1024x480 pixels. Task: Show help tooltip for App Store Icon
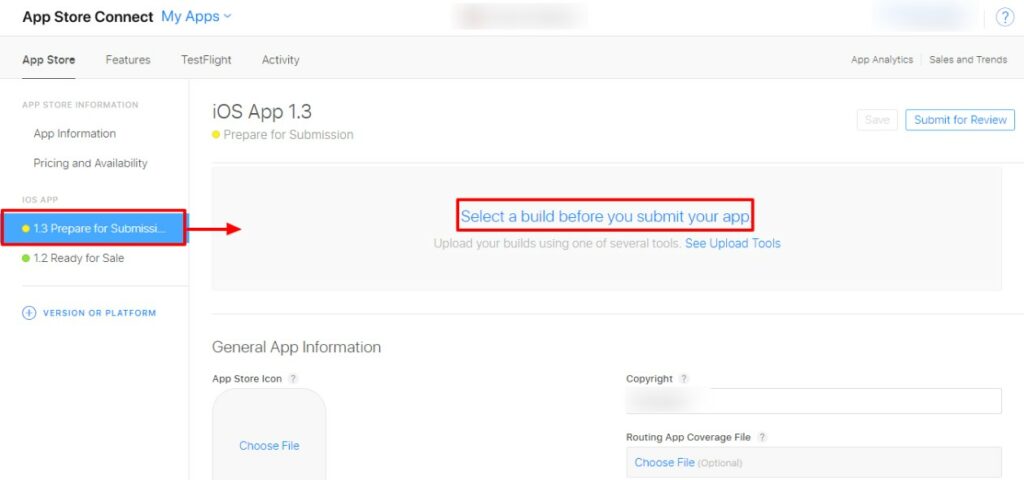click(293, 379)
